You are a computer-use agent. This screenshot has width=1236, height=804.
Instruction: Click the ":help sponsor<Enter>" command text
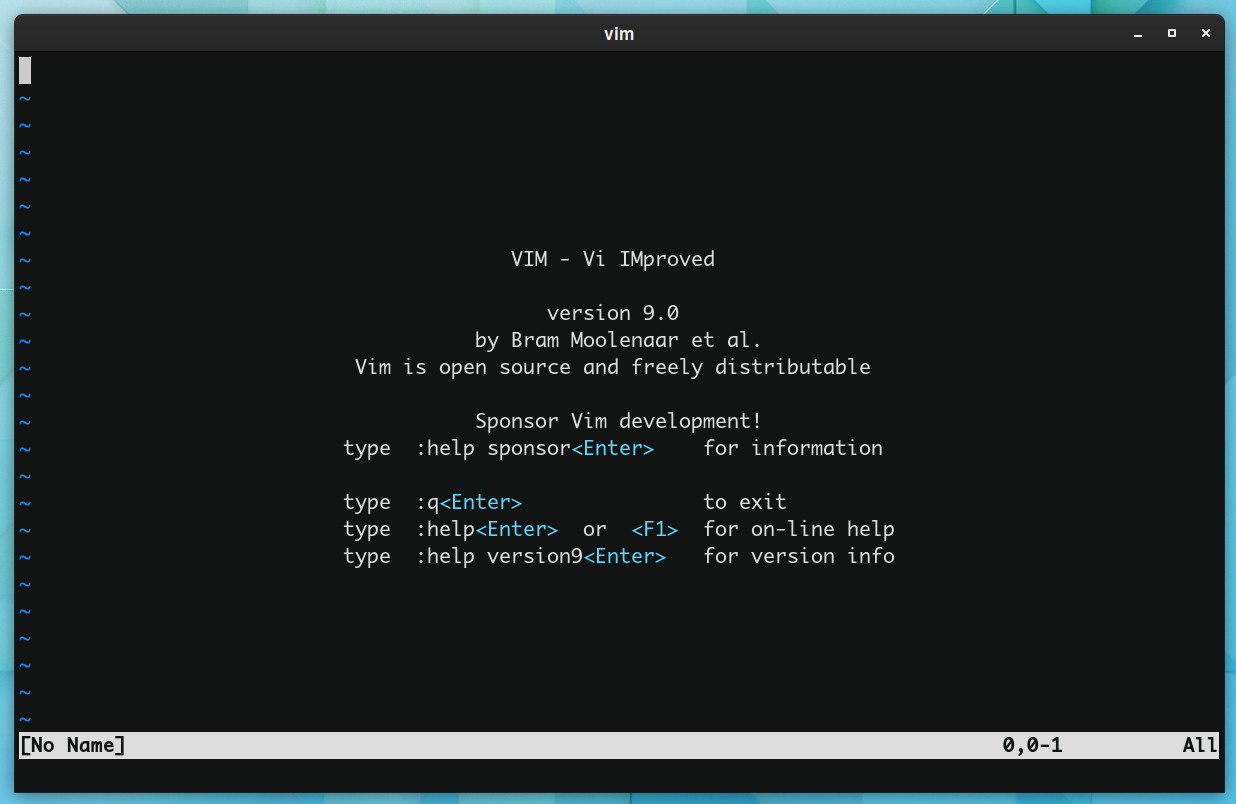535,448
